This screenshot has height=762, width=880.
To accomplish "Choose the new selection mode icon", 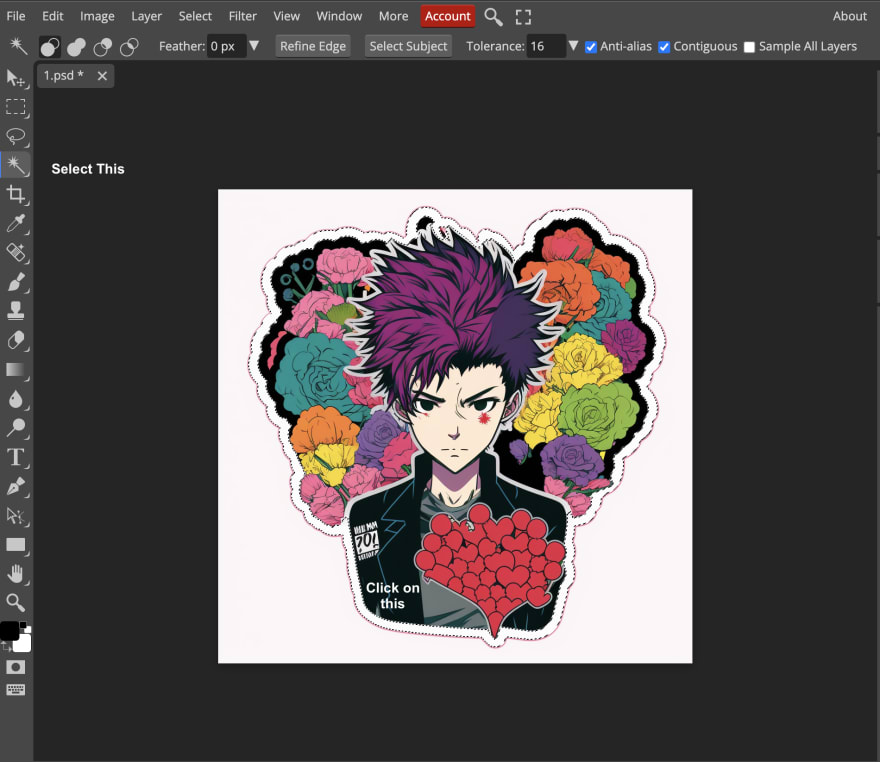I will click(50, 47).
